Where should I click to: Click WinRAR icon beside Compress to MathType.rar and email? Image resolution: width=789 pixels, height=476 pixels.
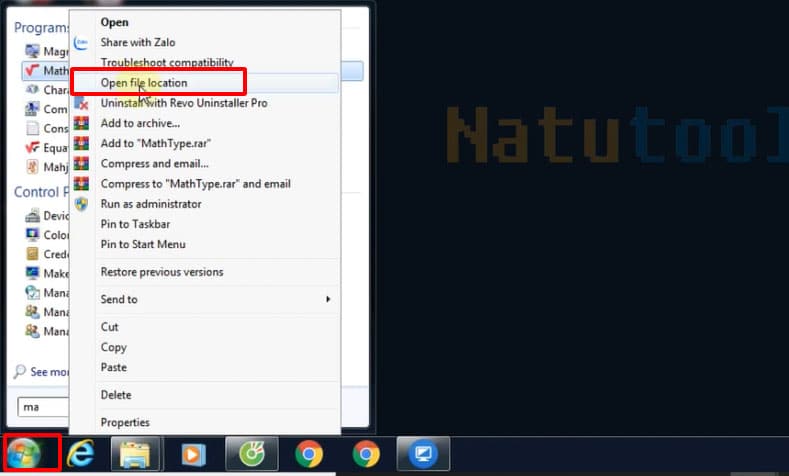coord(81,184)
